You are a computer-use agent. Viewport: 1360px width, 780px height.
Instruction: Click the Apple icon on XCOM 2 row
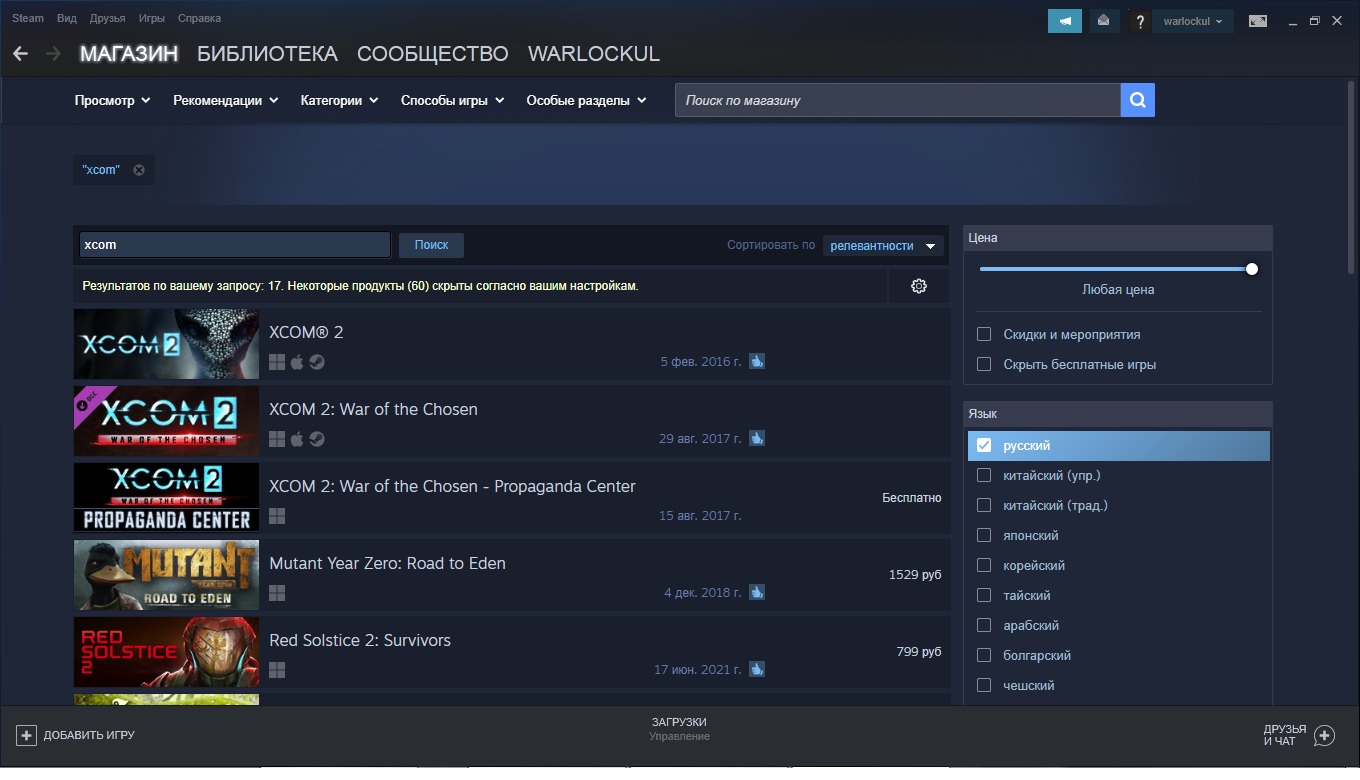click(297, 362)
